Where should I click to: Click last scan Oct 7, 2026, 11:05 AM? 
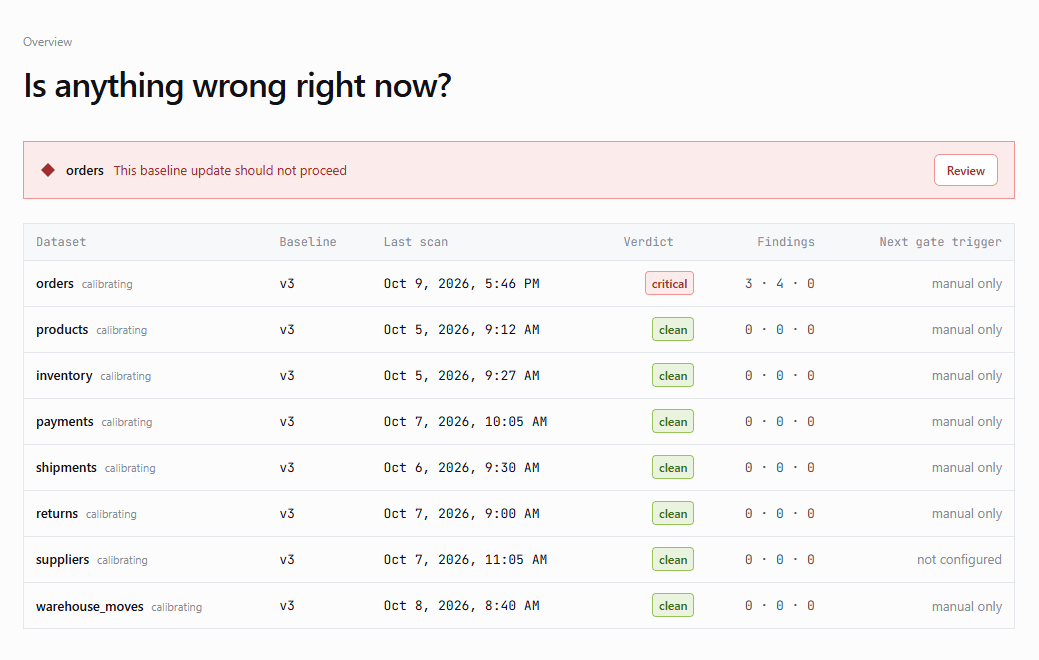(x=465, y=560)
